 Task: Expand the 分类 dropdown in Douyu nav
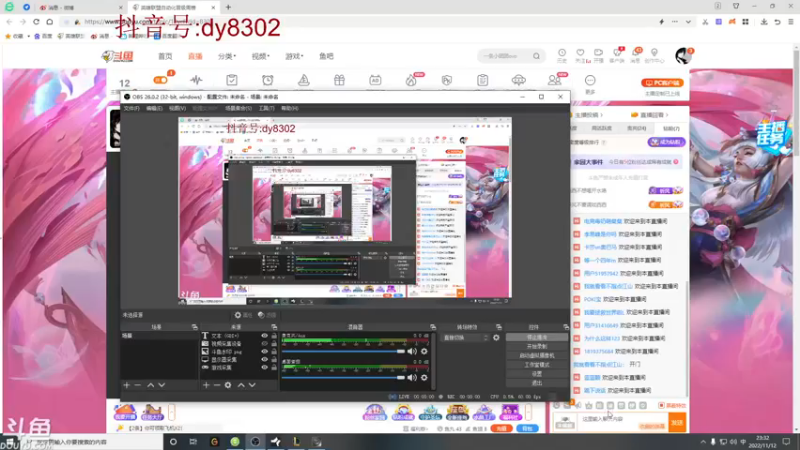point(227,56)
